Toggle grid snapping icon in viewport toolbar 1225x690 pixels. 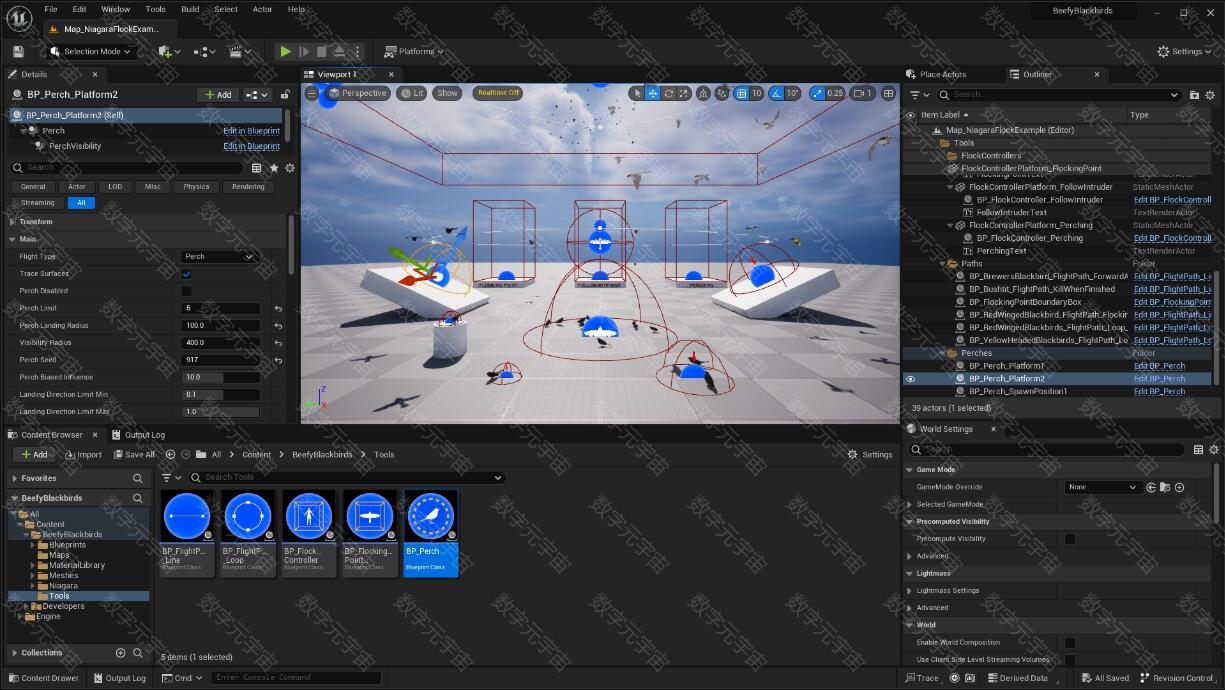(x=742, y=93)
